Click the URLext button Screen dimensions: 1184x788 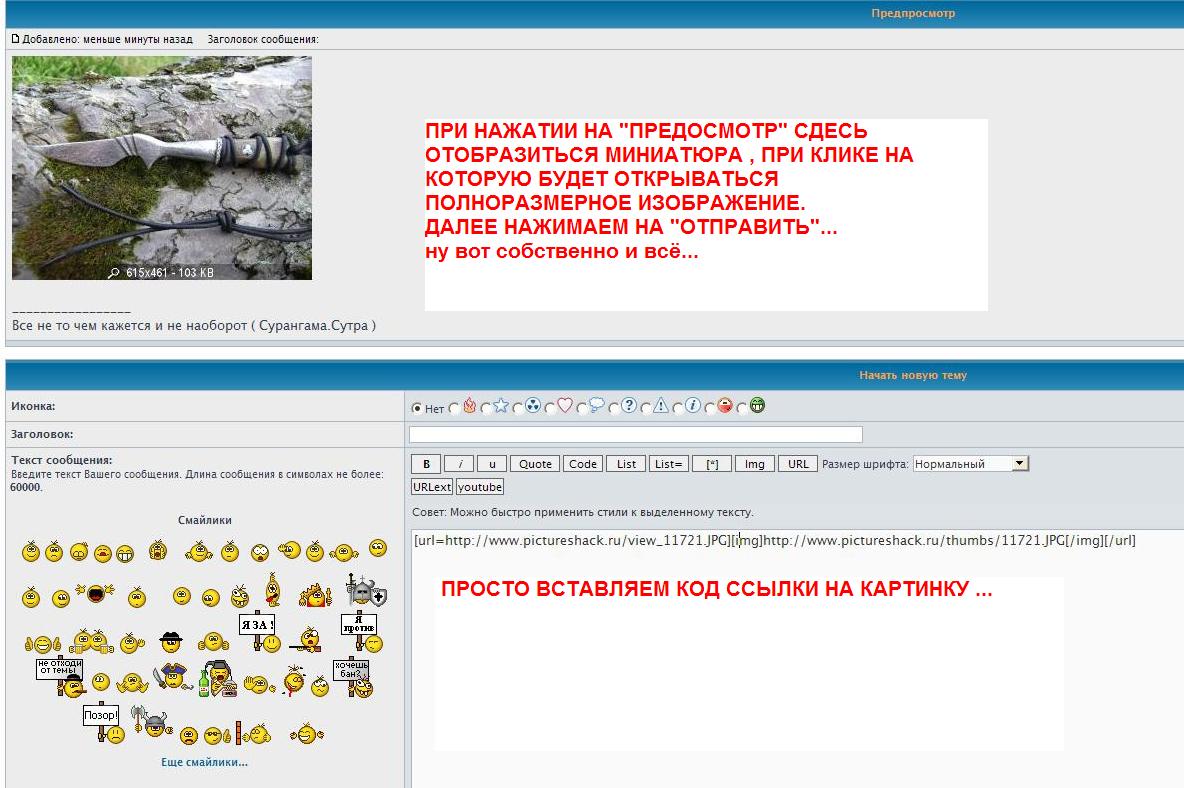pos(432,487)
